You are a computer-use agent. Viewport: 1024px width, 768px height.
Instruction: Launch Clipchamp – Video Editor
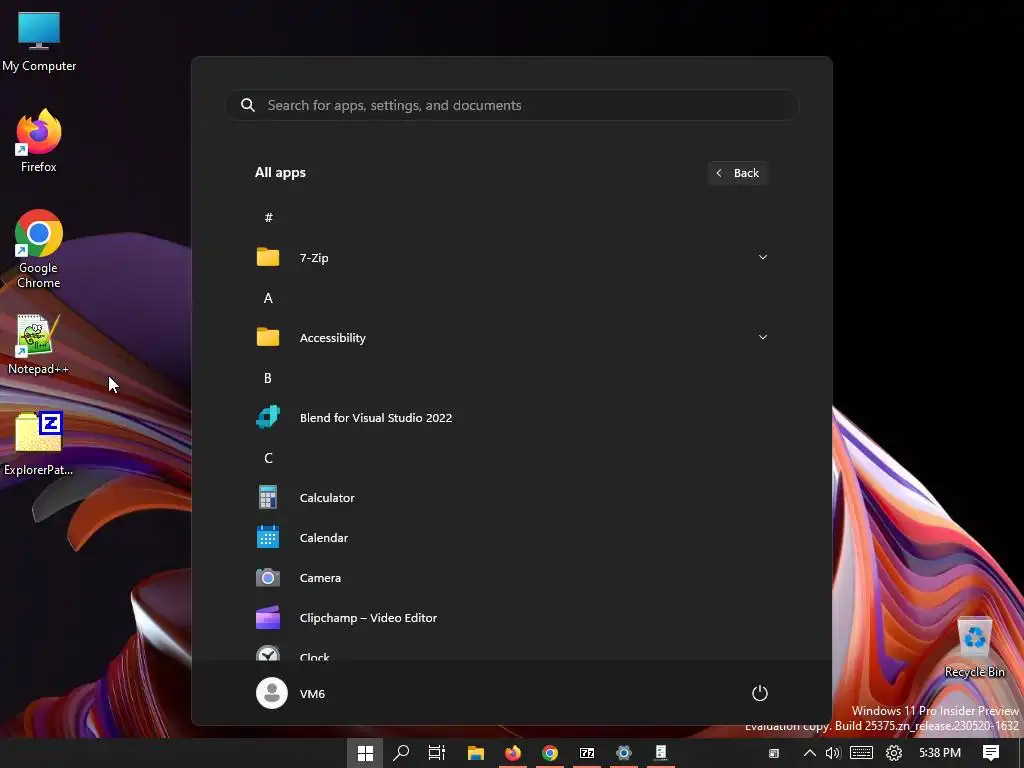[x=511, y=617]
